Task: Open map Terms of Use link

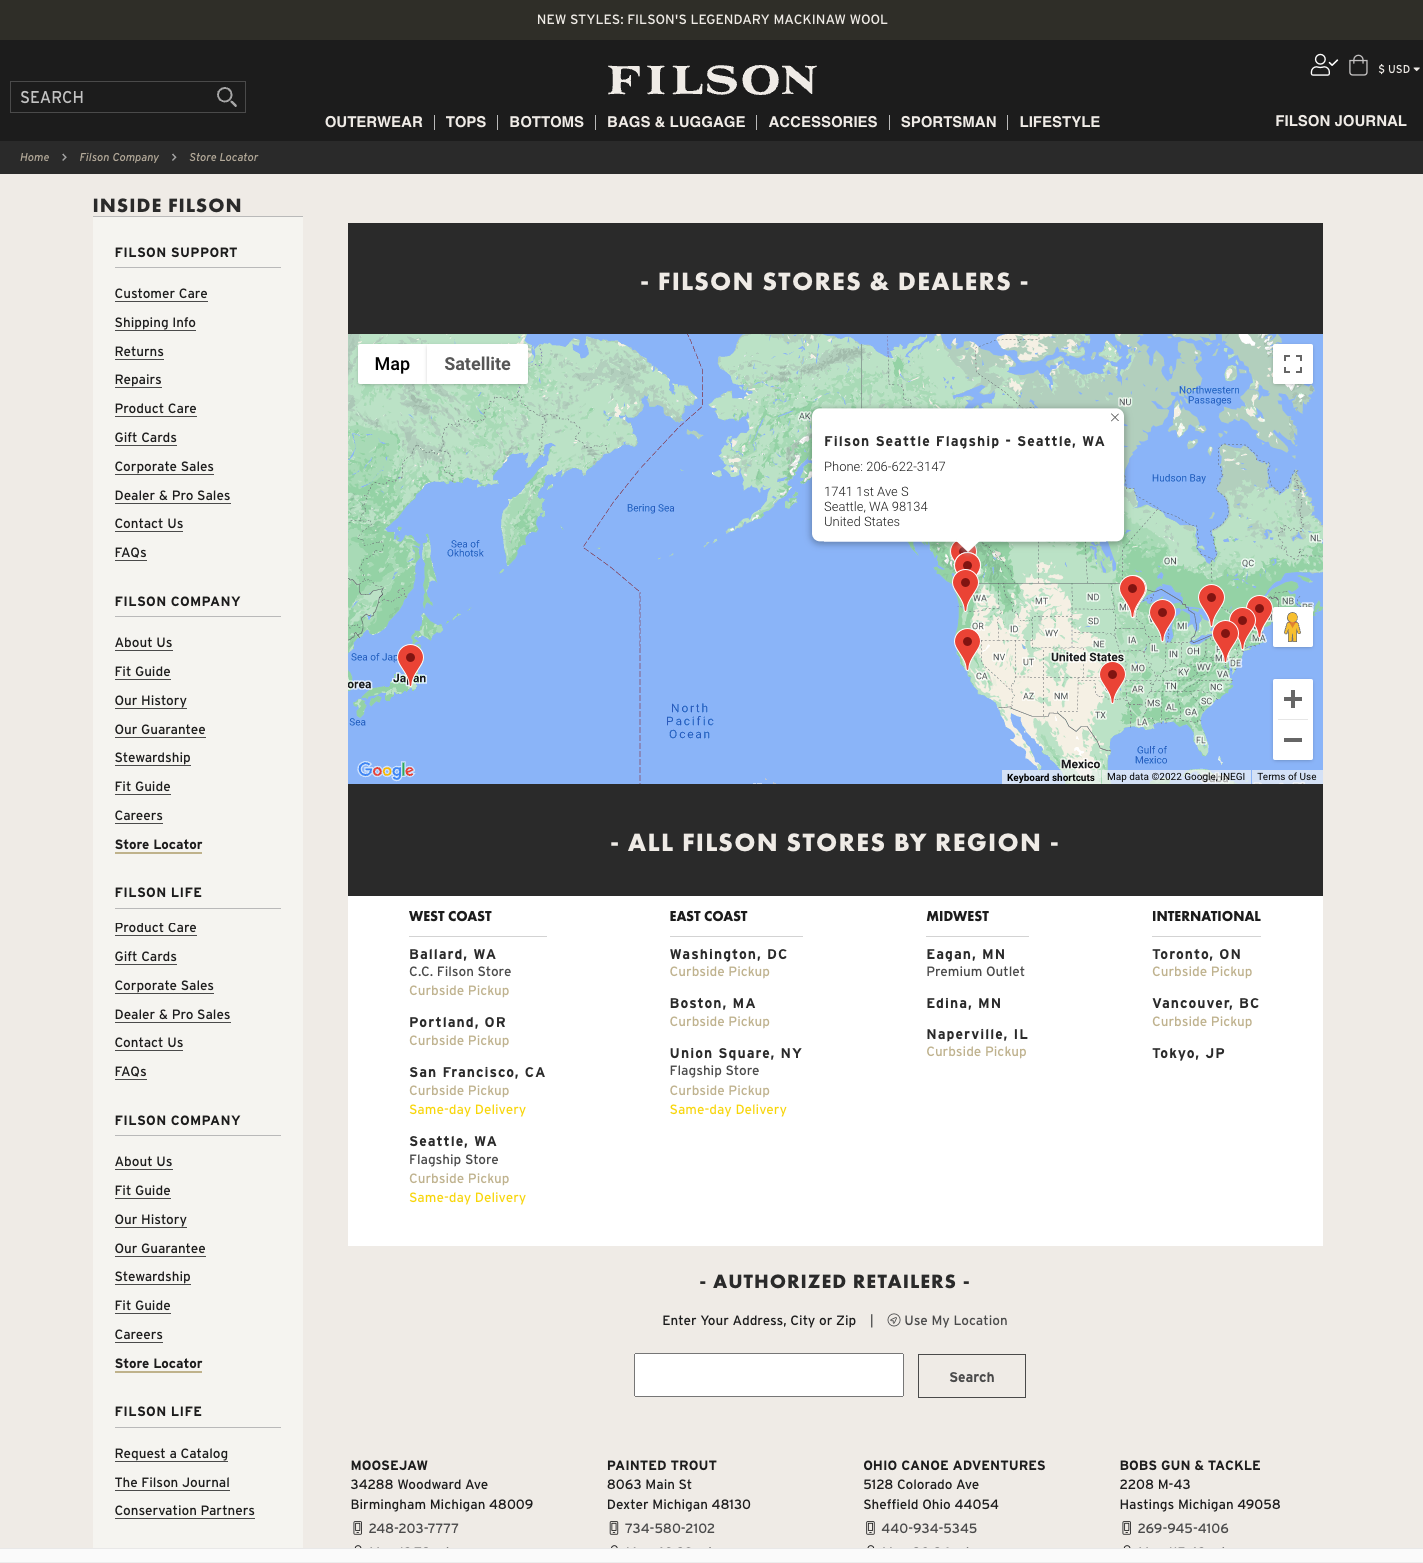Action: click(x=1287, y=777)
